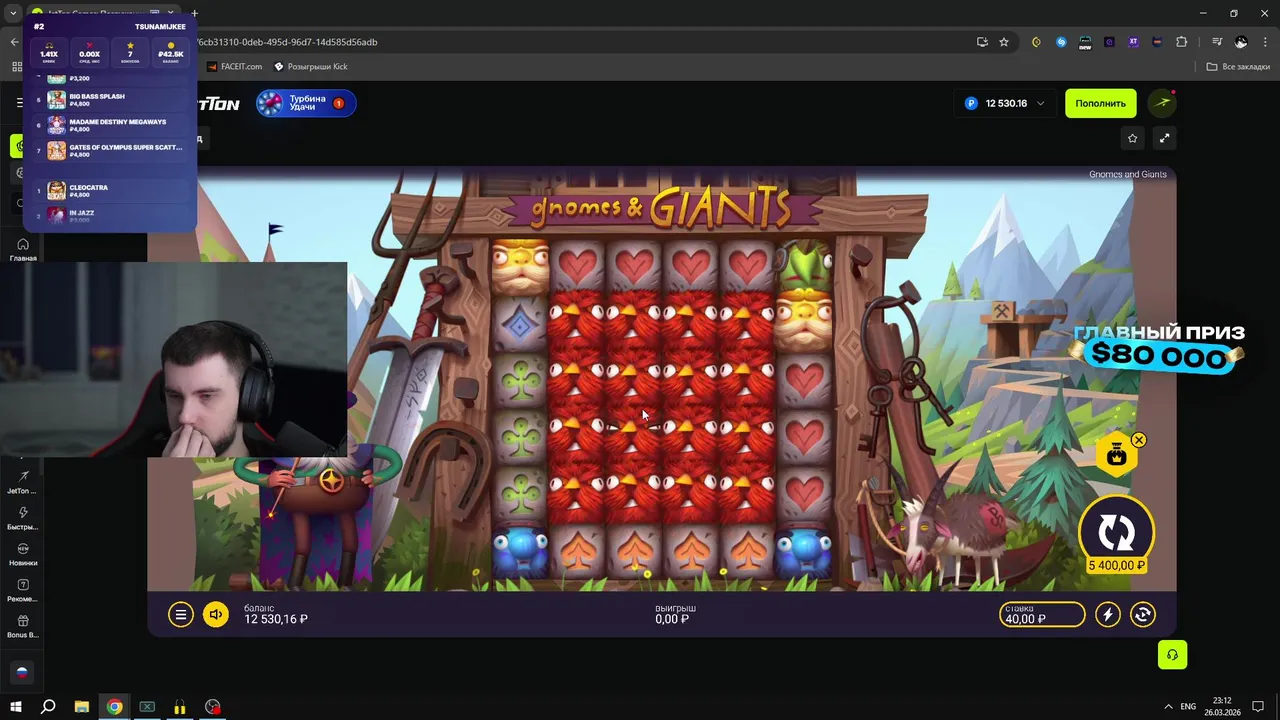Change language via Russian flag button
The height and width of the screenshot is (720, 1280).
(22, 673)
